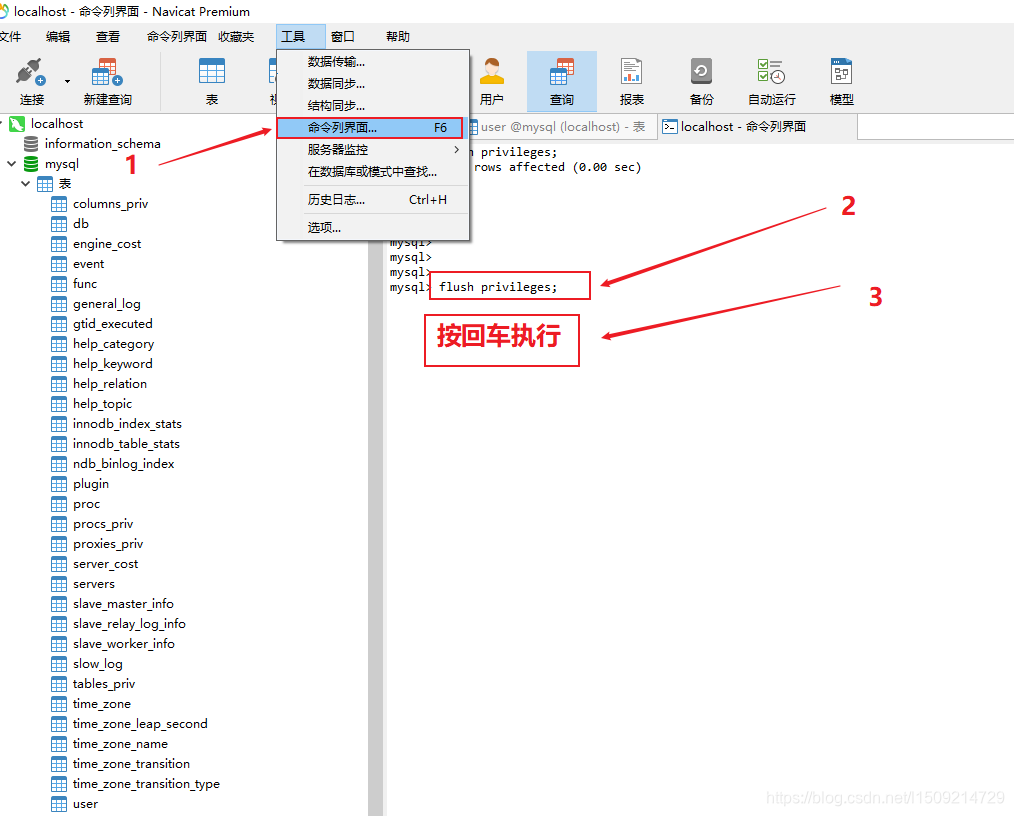
Task: Select the servers table
Action: coord(94,584)
